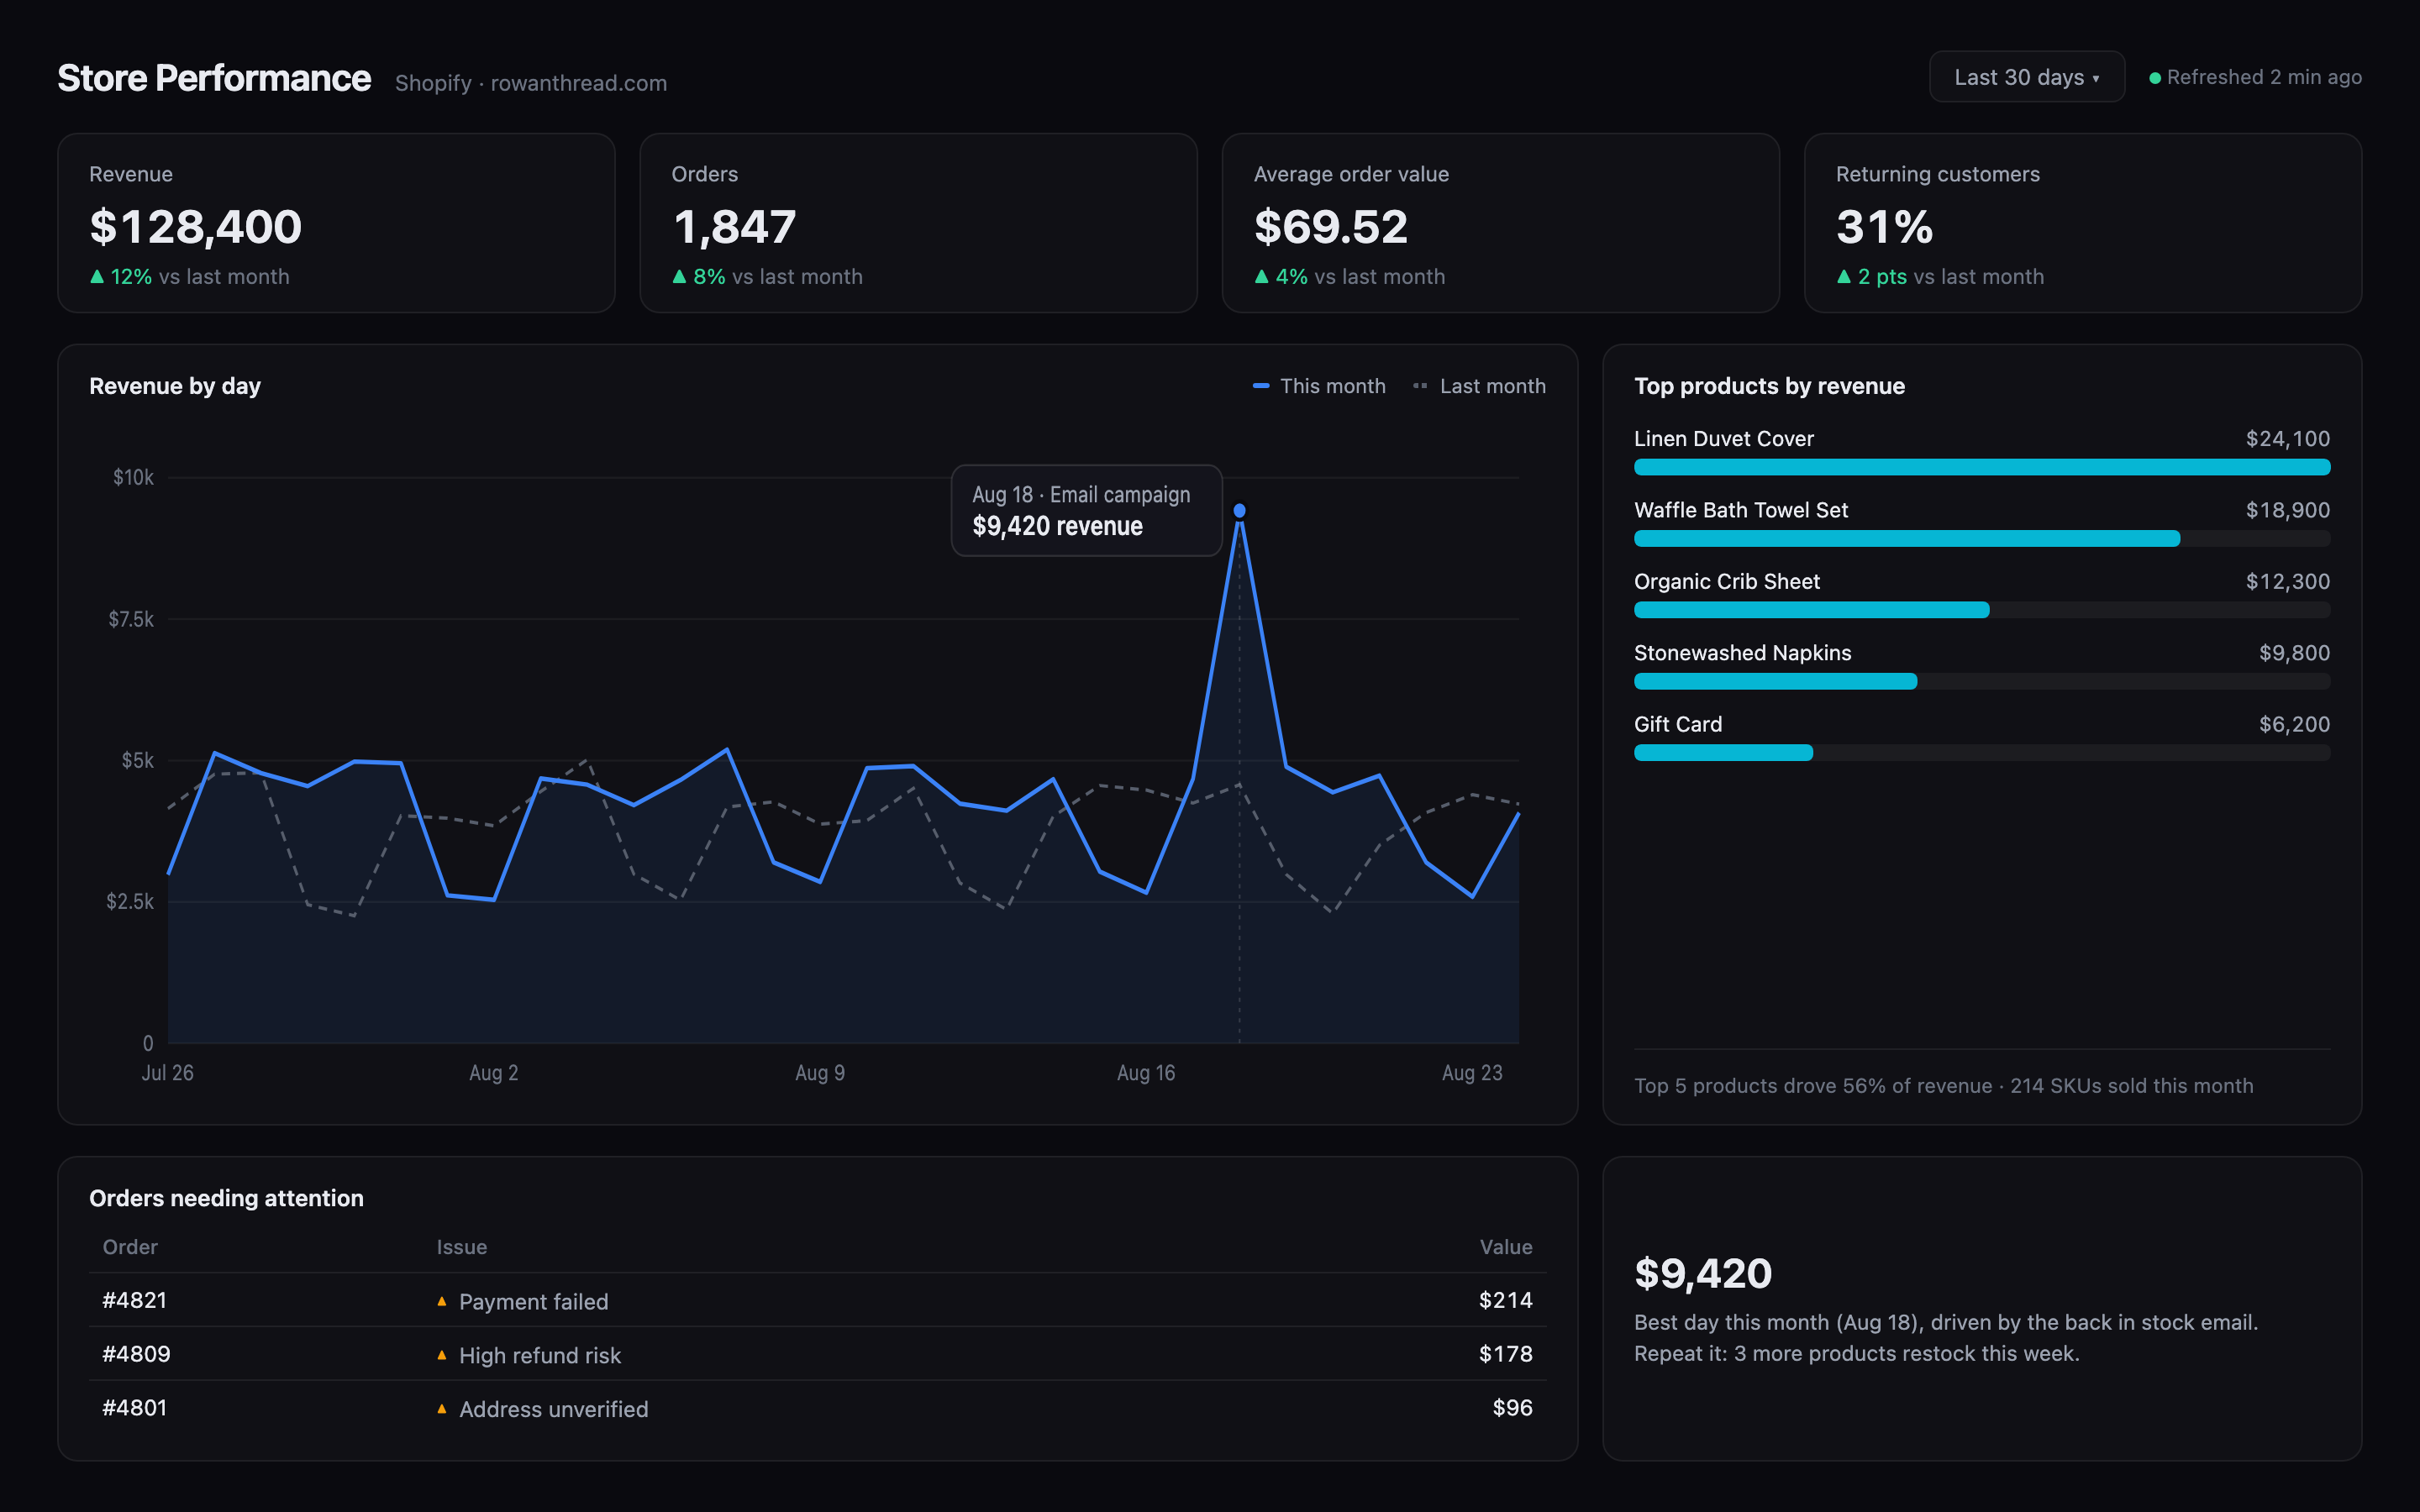Click the Order column header
2420x1512 pixels.
(x=130, y=1247)
